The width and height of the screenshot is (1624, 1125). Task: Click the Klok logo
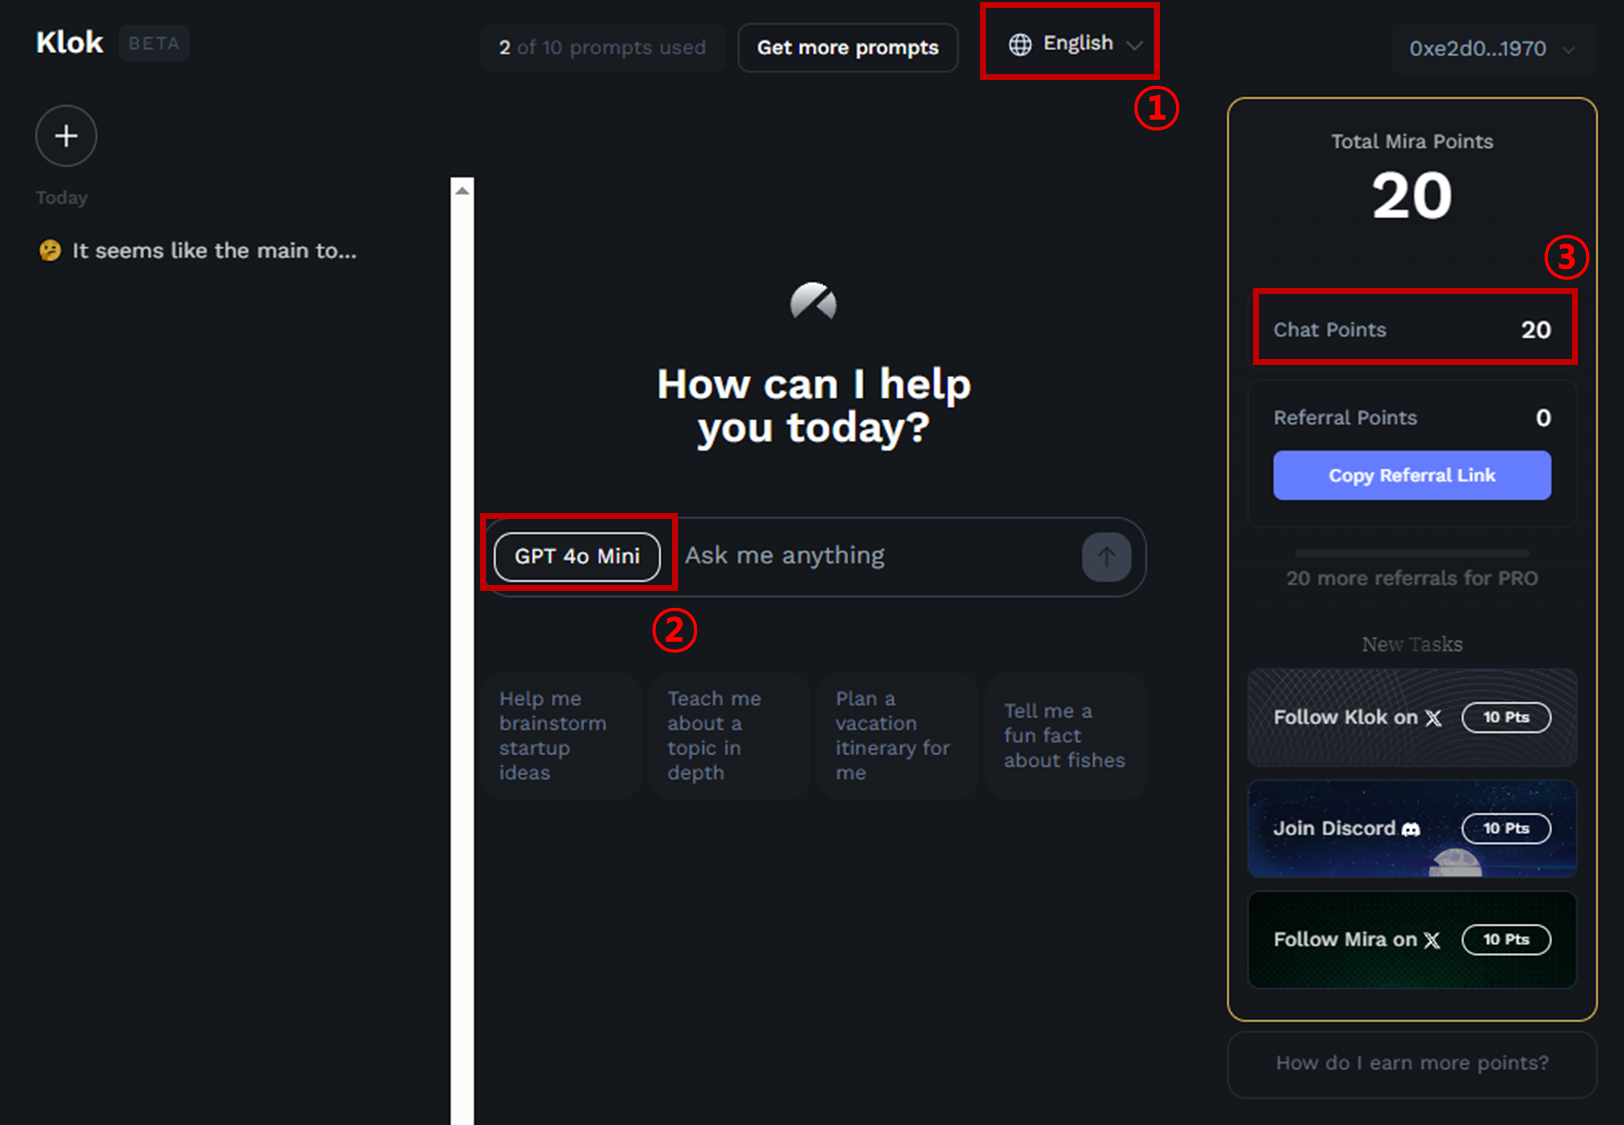(x=70, y=43)
